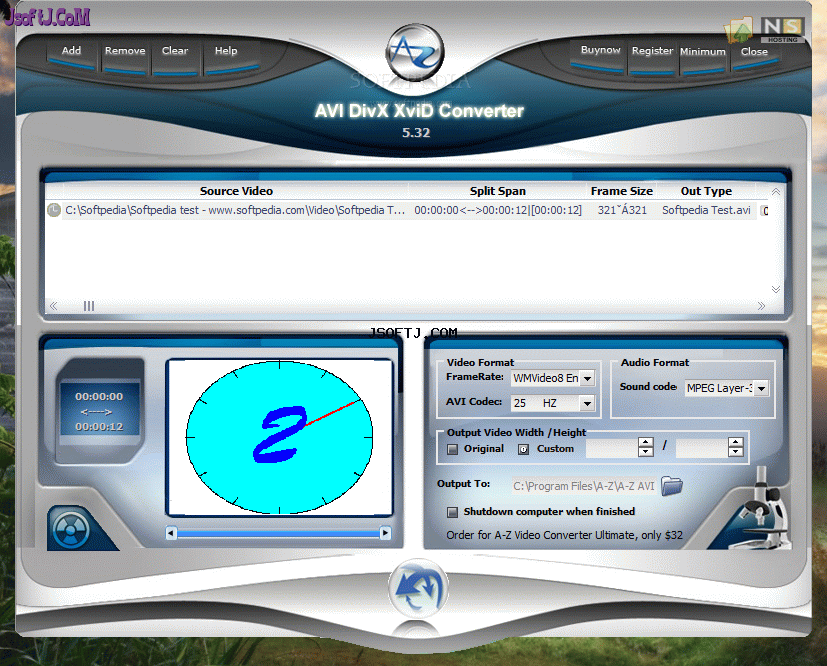The height and width of the screenshot is (666, 827).
Task: Click the Add button
Action: [71, 51]
